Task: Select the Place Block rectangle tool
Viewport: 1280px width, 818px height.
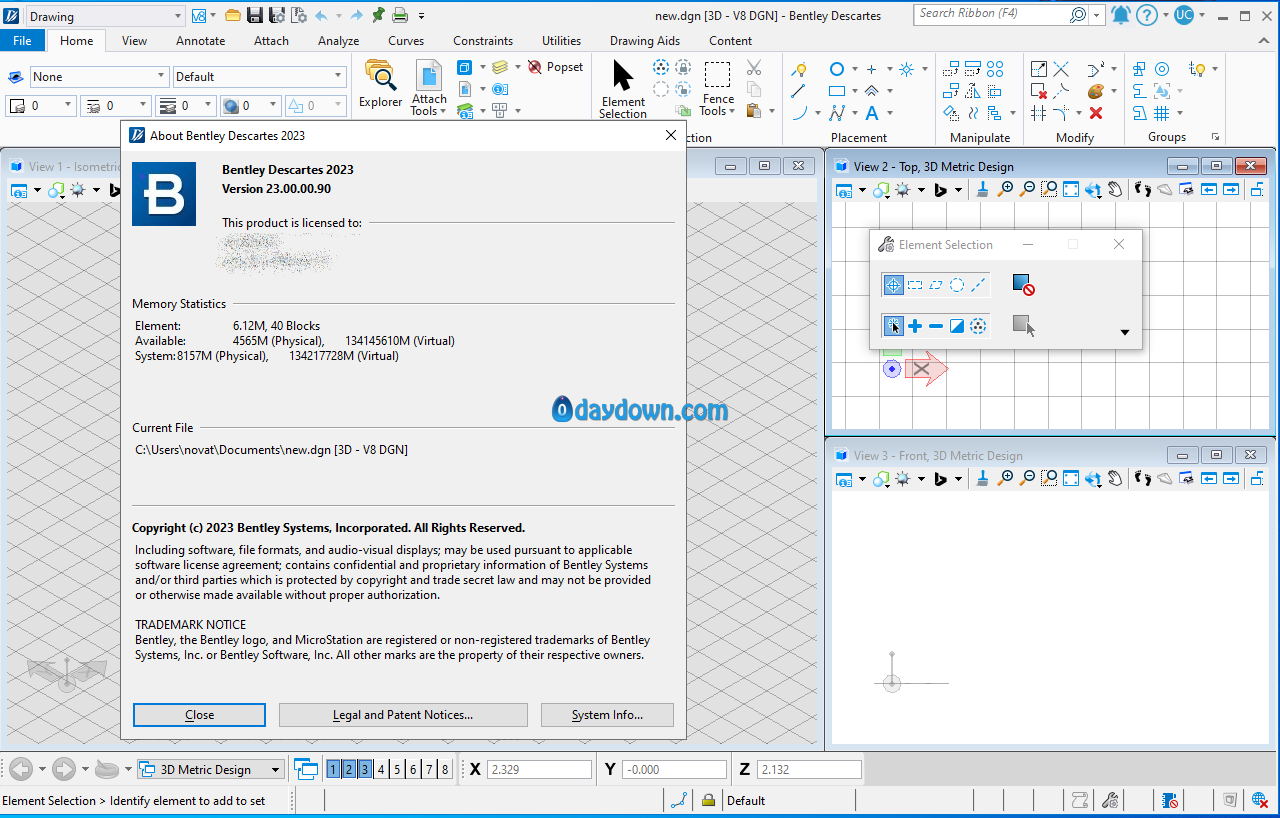Action: tap(837, 91)
